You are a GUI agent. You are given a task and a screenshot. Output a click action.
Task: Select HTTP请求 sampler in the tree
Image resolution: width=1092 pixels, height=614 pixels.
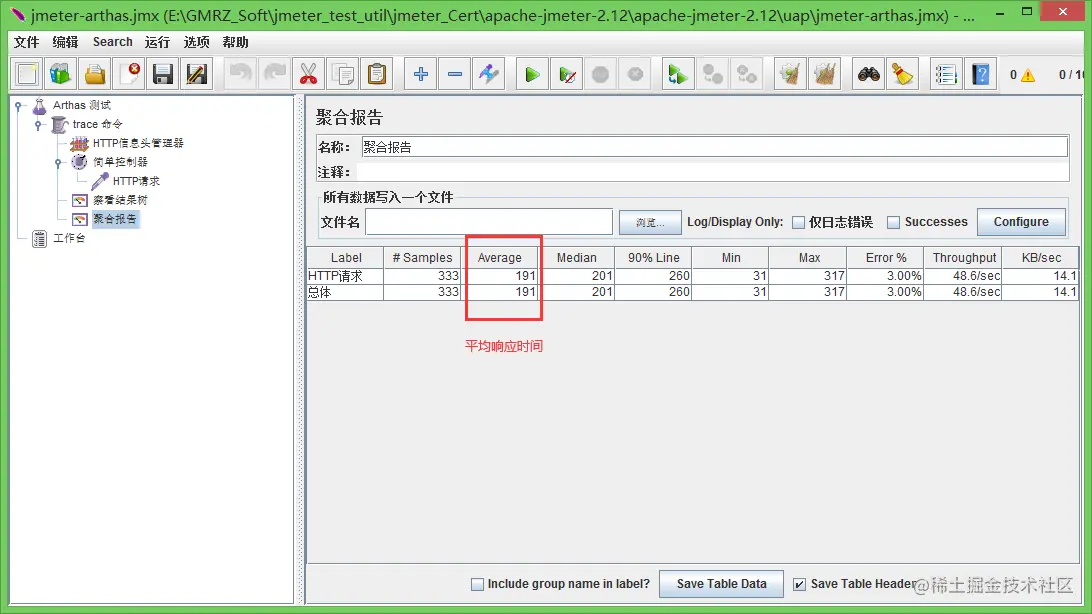(x=136, y=181)
